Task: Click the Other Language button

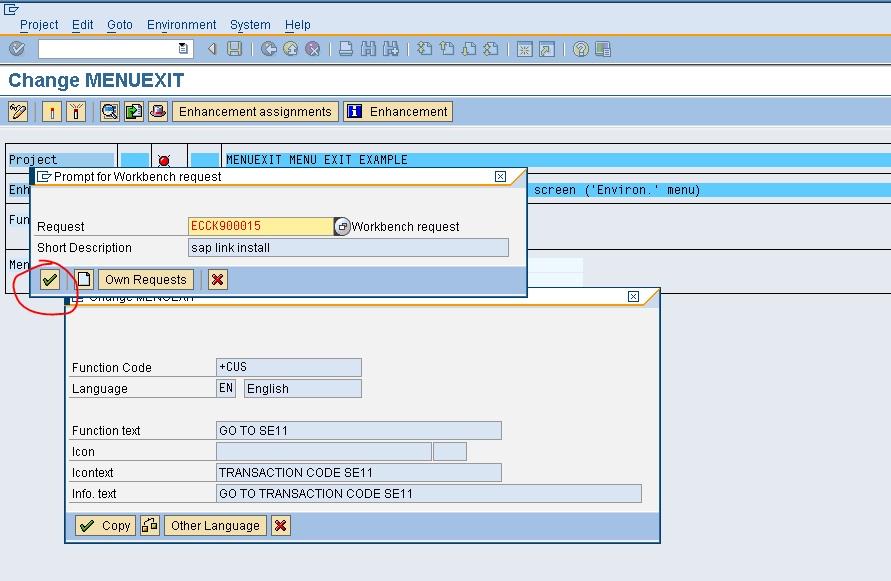Action: point(214,525)
